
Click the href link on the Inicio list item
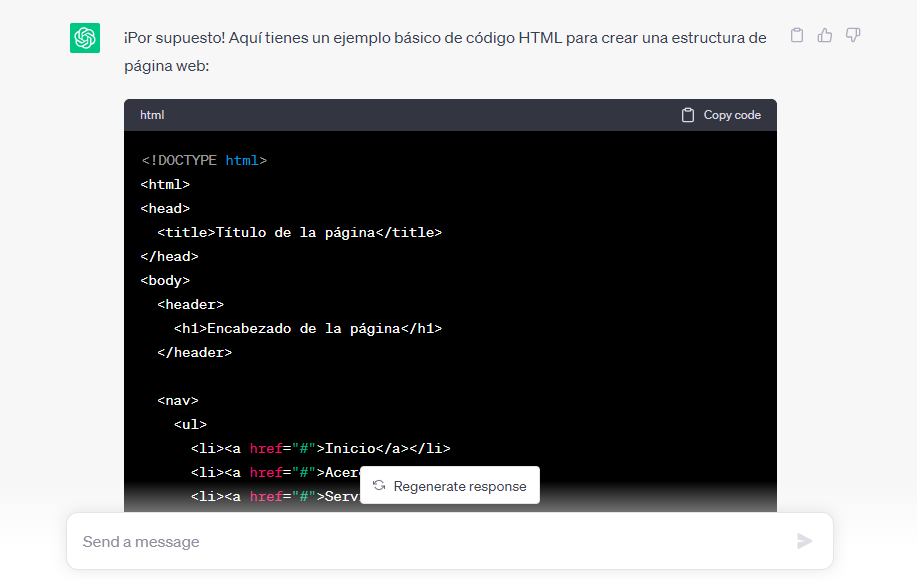click(x=266, y=448)
